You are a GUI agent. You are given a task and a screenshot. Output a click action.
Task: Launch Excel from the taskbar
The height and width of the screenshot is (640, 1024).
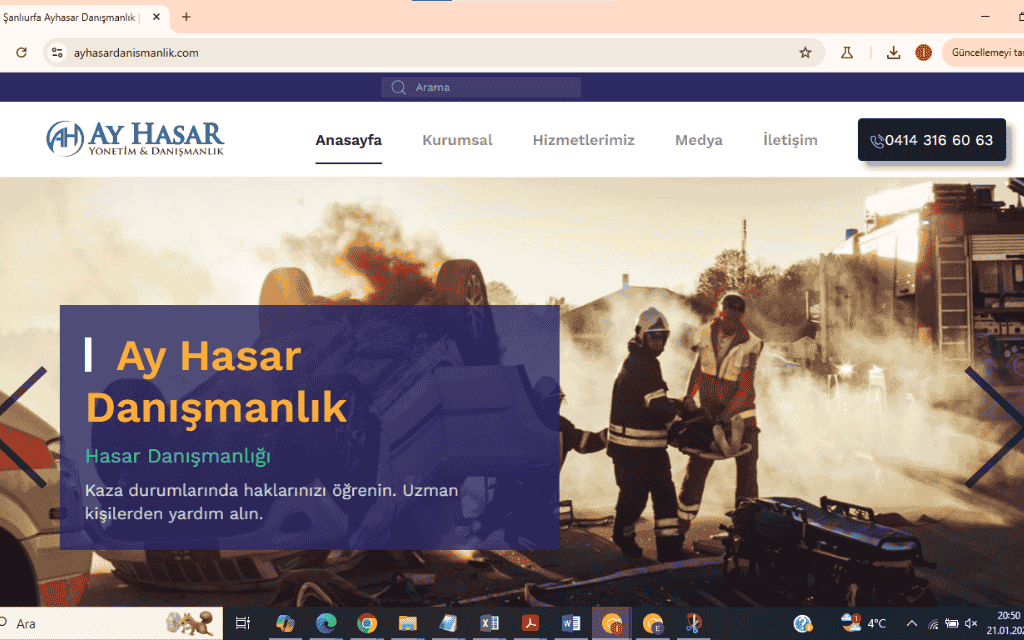(x=490, y=623)
